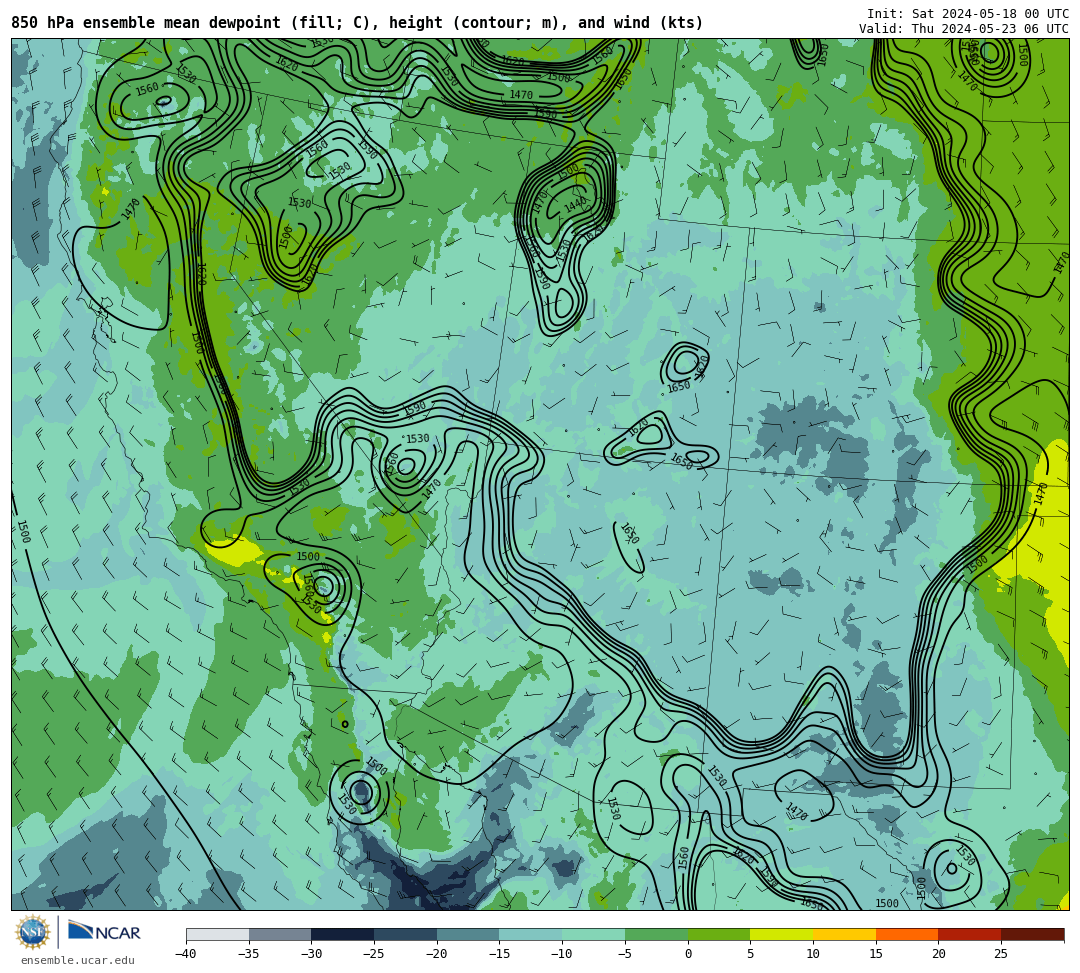Click the −35 colorbar tick label

[249, 954]
